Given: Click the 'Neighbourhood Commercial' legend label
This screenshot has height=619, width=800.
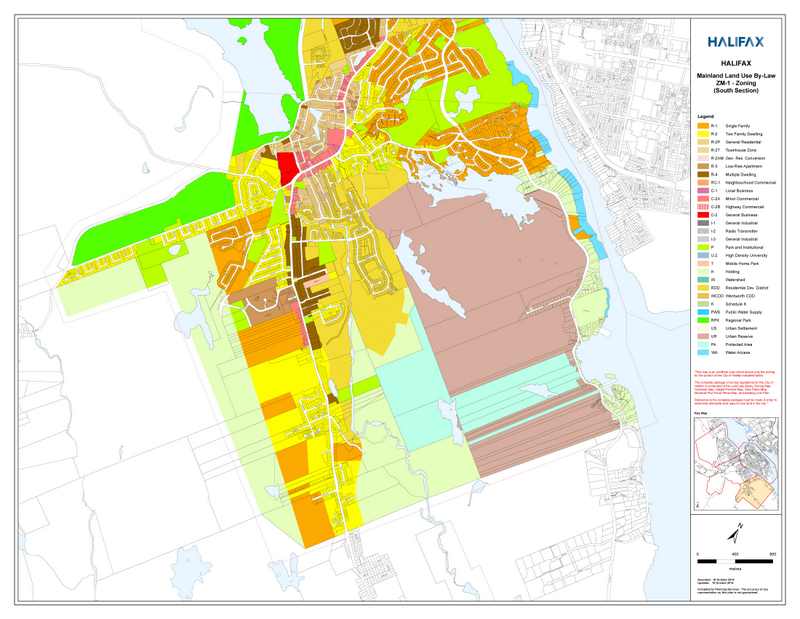Looking at the screenshot, I should (750, 182).
